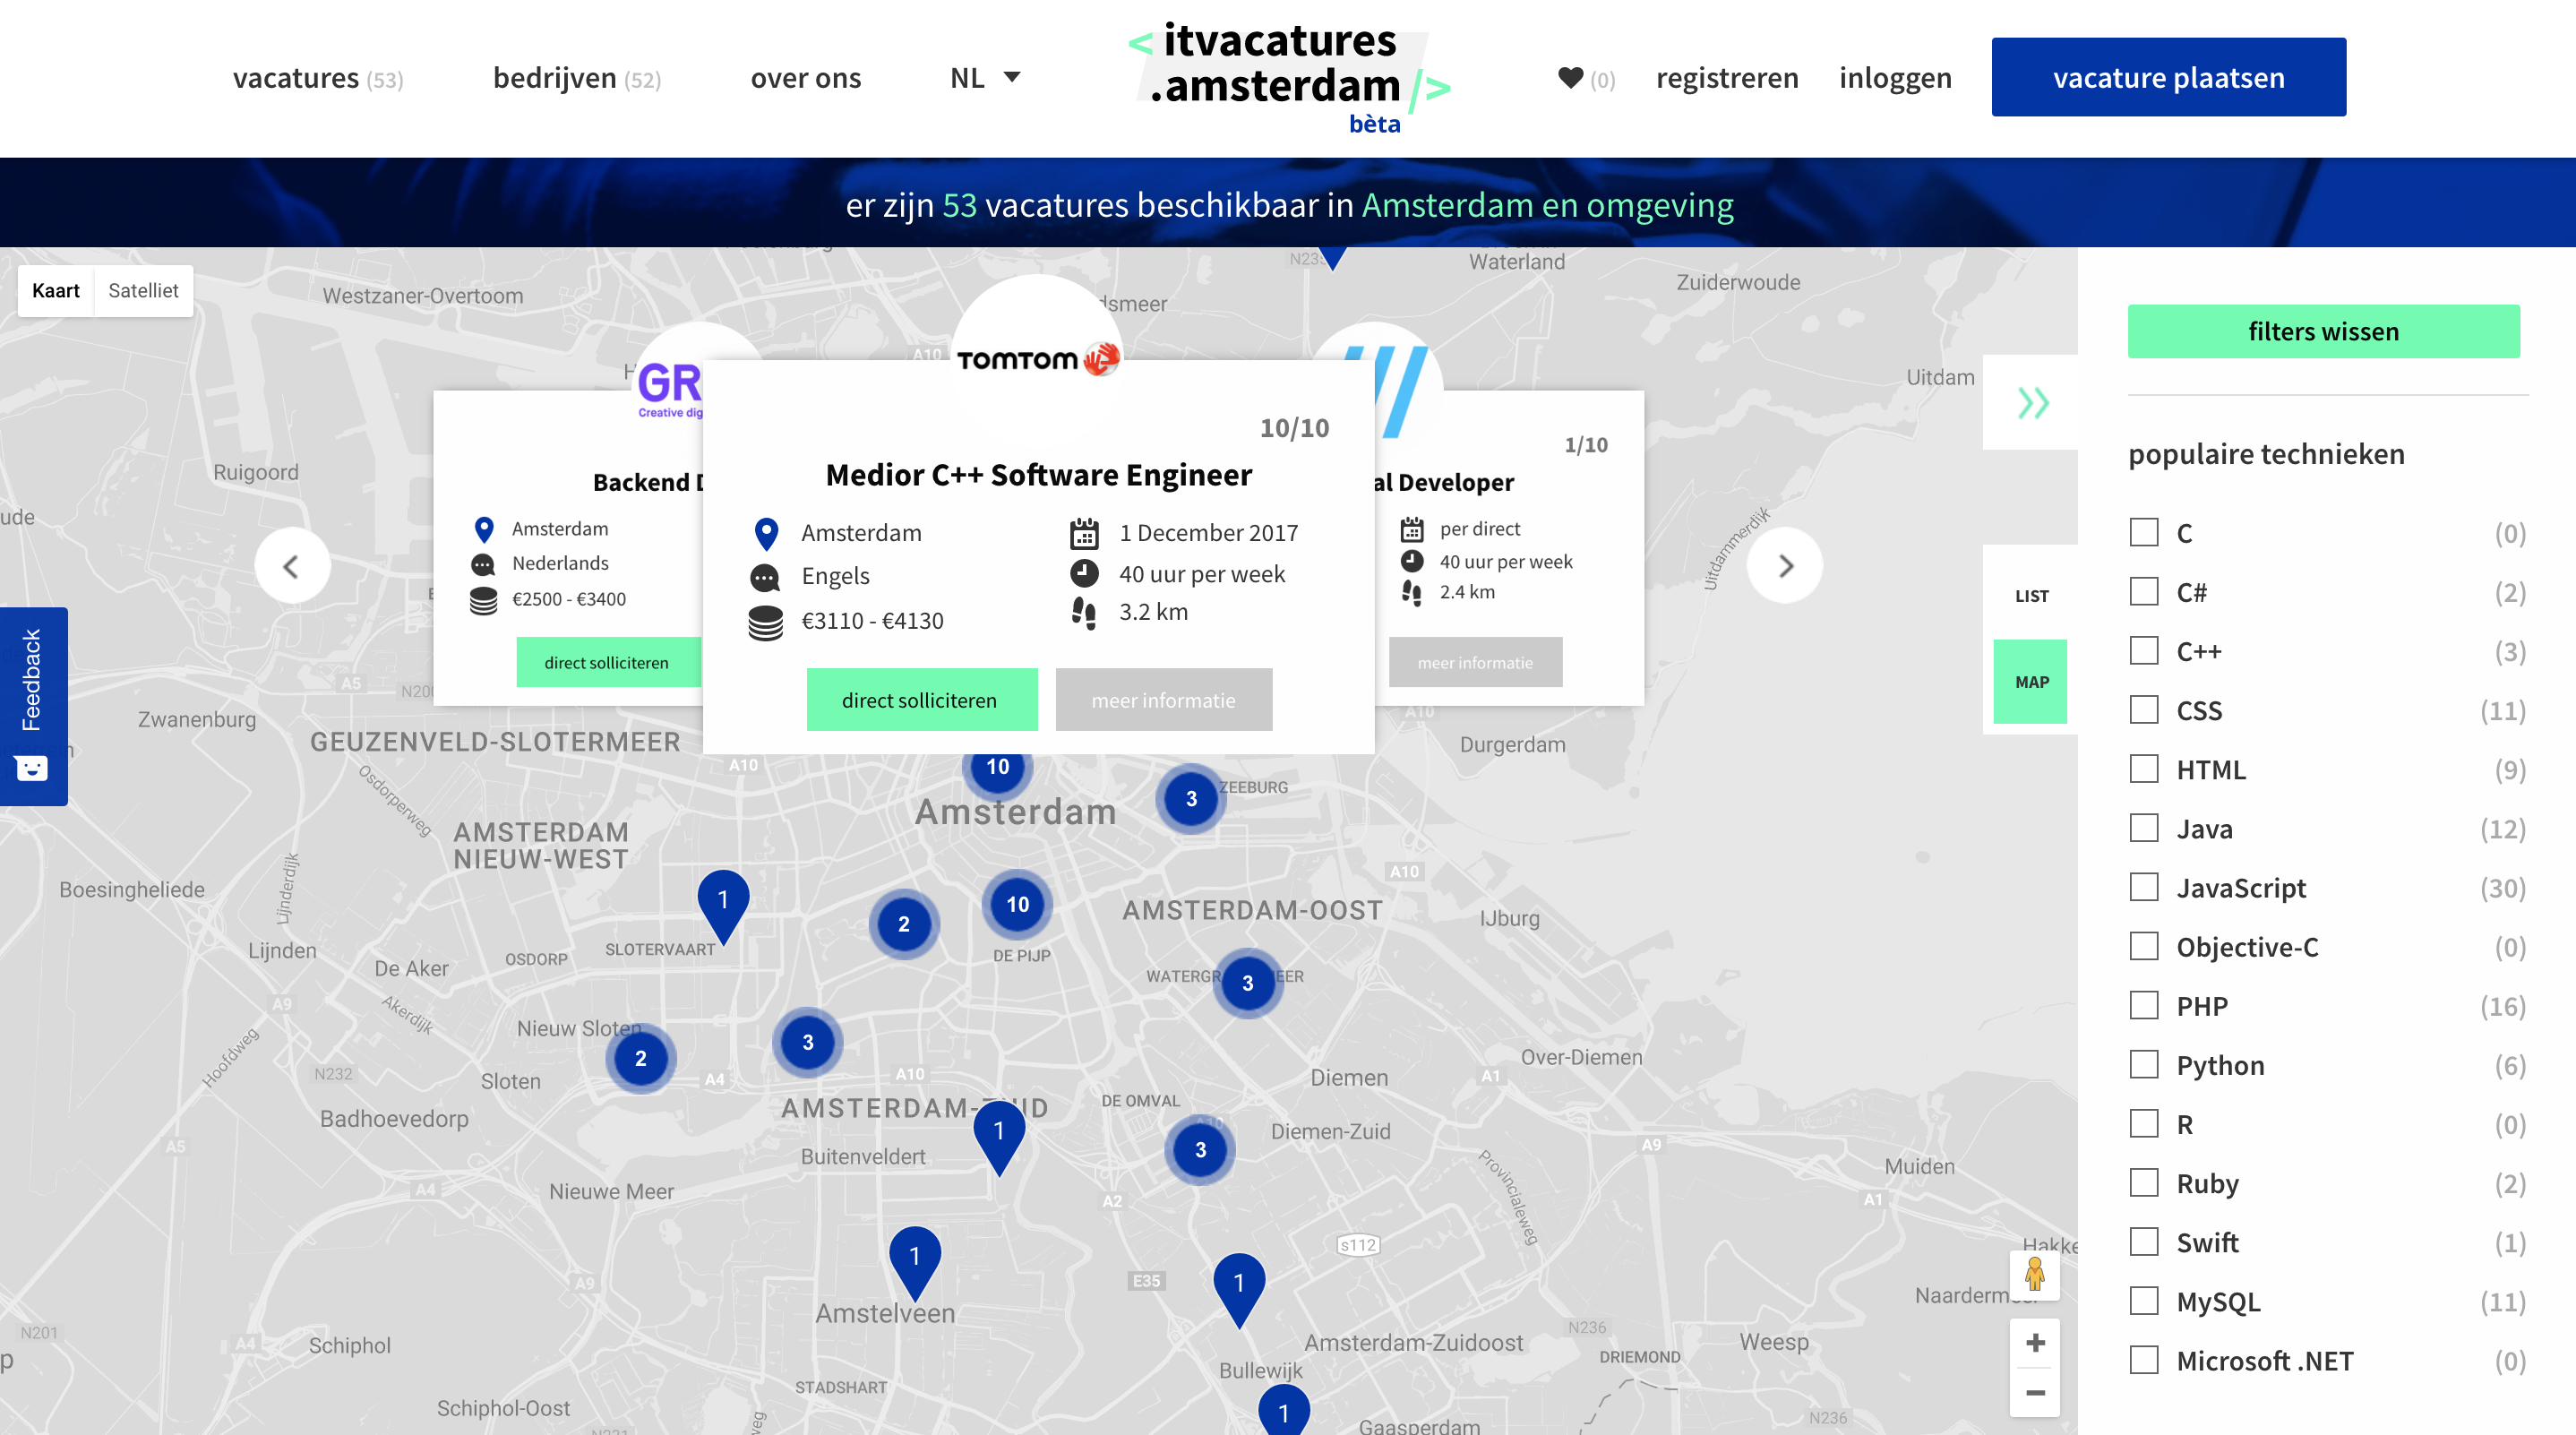Select the Python filter checkbox

[2143, 1064]
